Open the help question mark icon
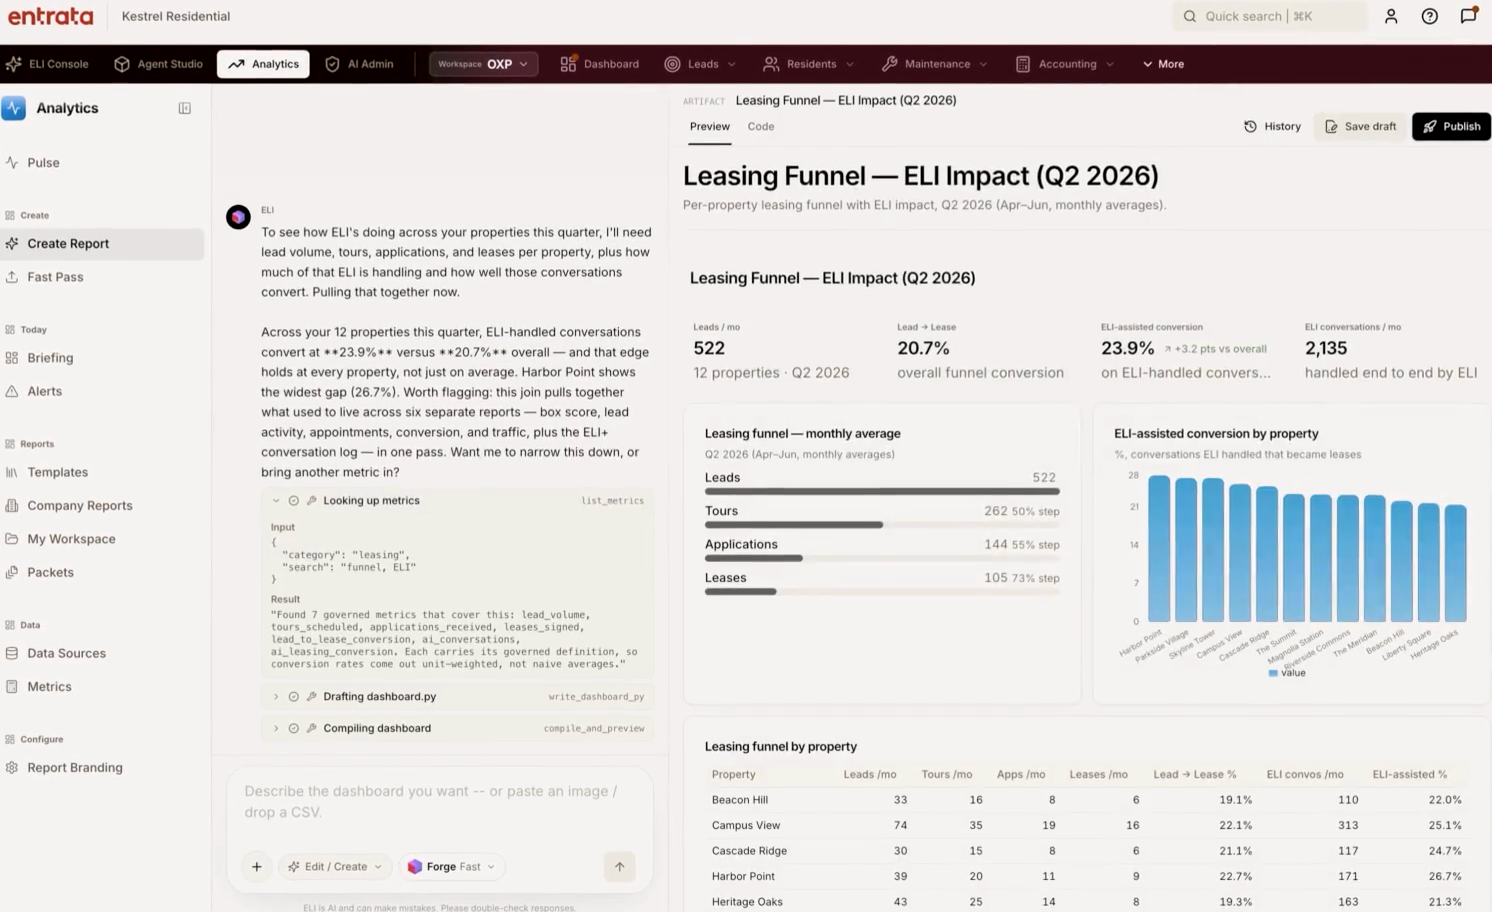1492x912 pixels. point(1430,16)
